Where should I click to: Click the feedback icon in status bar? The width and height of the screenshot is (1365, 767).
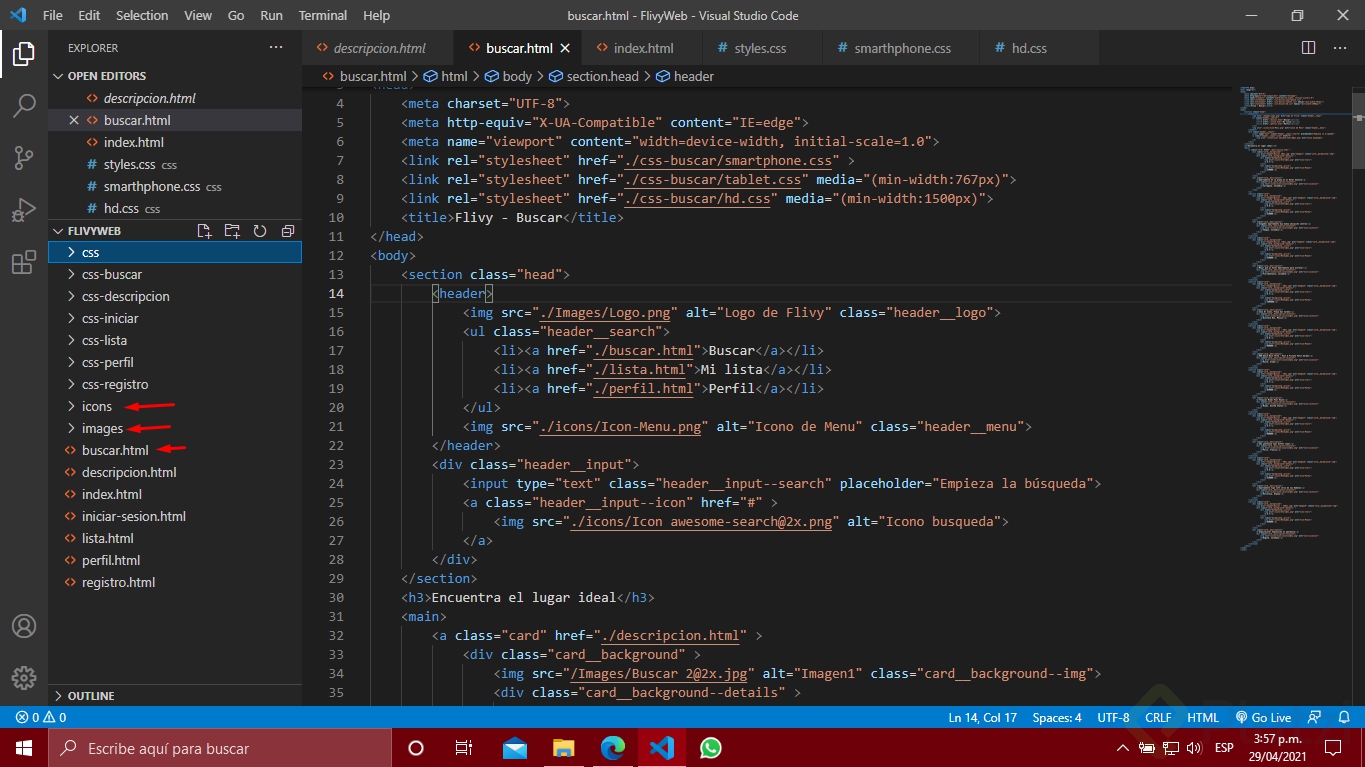[1315, 717]
